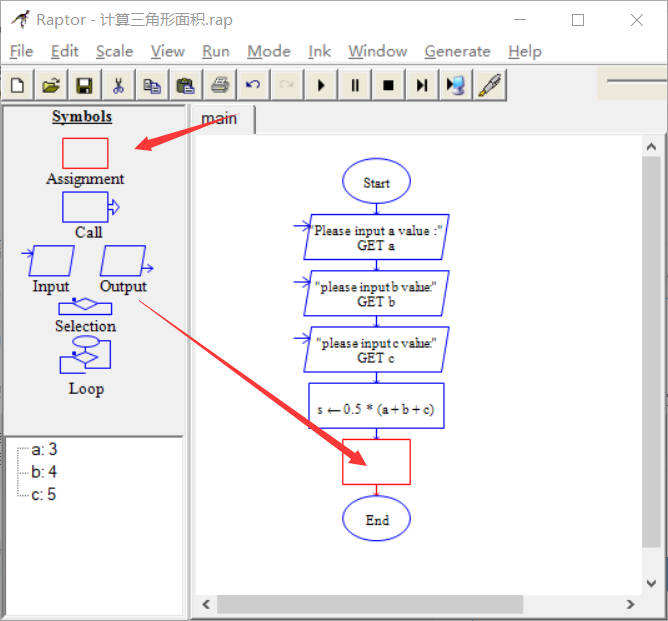668x621 pixels.
Task: Click the horizontal scrollbar right arrow
Action: point(631,604)
